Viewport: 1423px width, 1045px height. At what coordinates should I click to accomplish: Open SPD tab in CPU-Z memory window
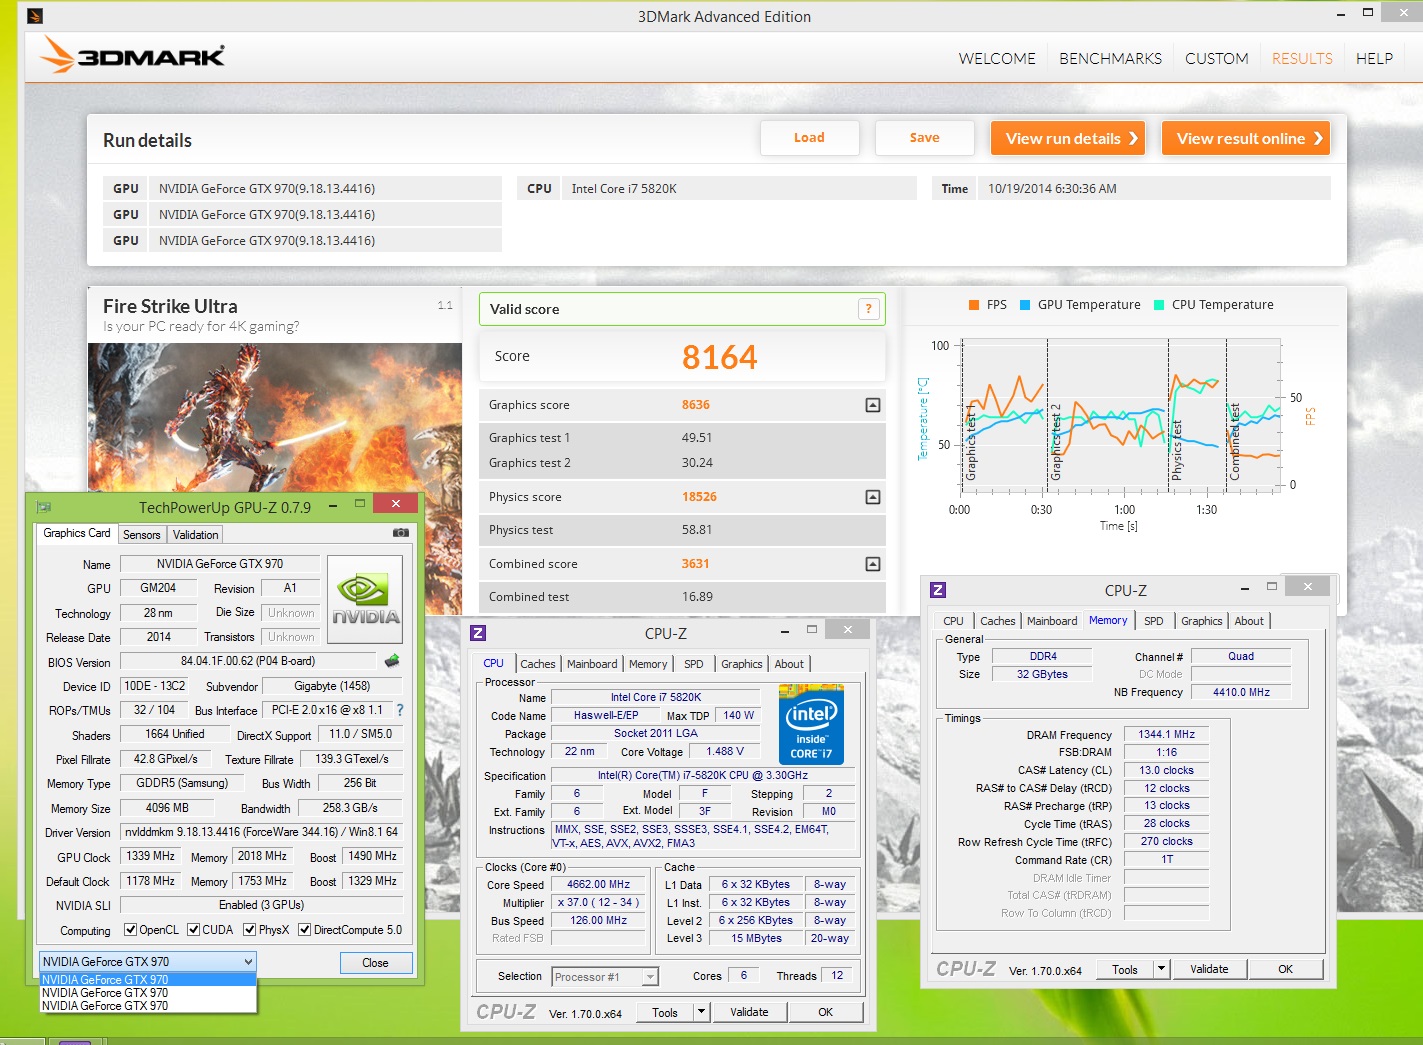[x=1153, y=621]
